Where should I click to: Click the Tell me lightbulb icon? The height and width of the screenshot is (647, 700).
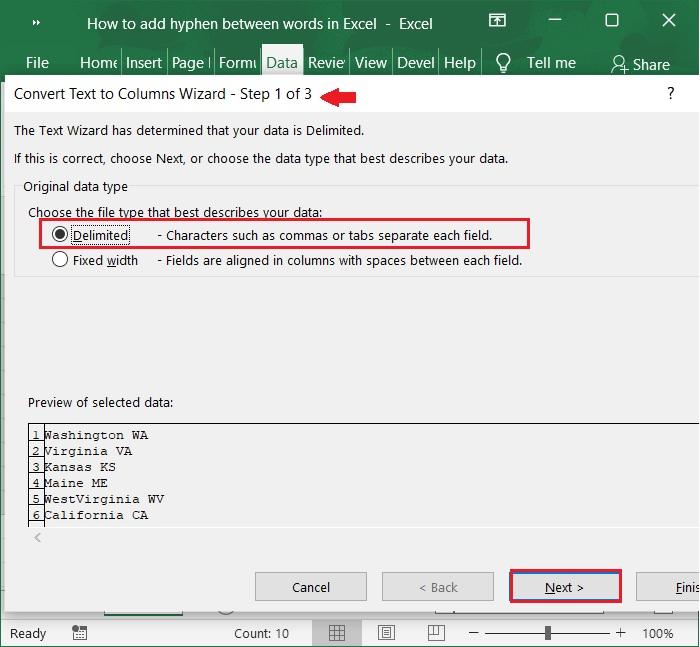[503, 63]
